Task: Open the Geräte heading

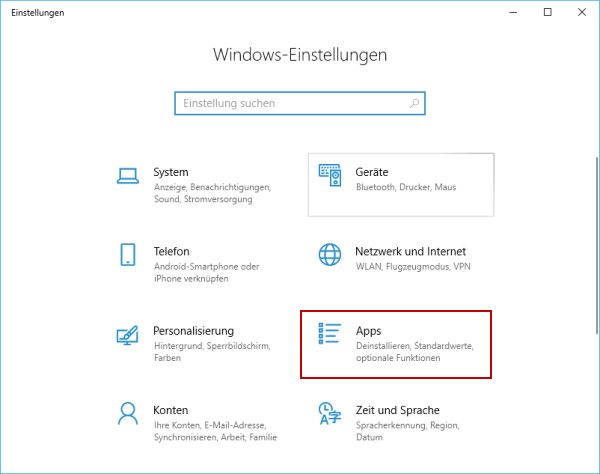Action: tap(372, 172)
